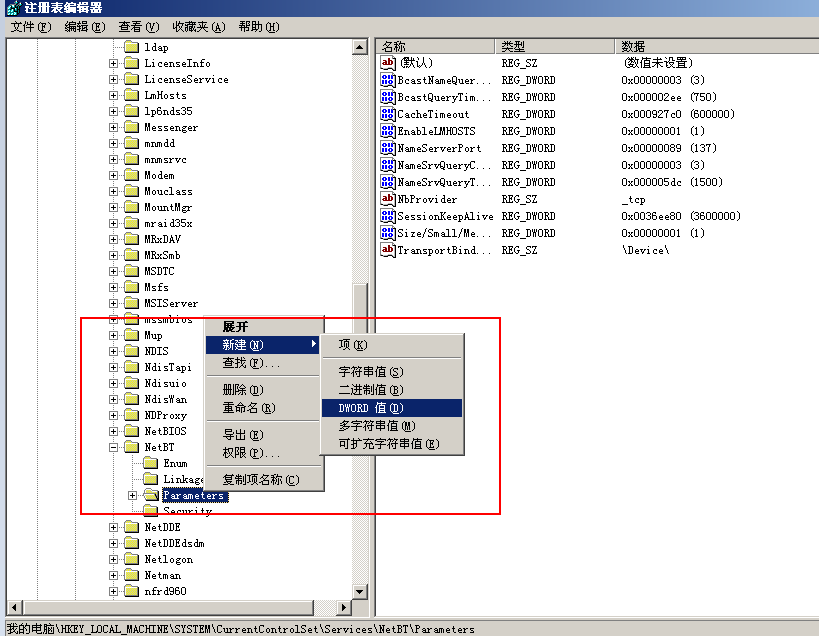Viewport: 819px width, 636px height.
Task: Select 权限(P)... in the context menu
Action: (x=263, y=453)
